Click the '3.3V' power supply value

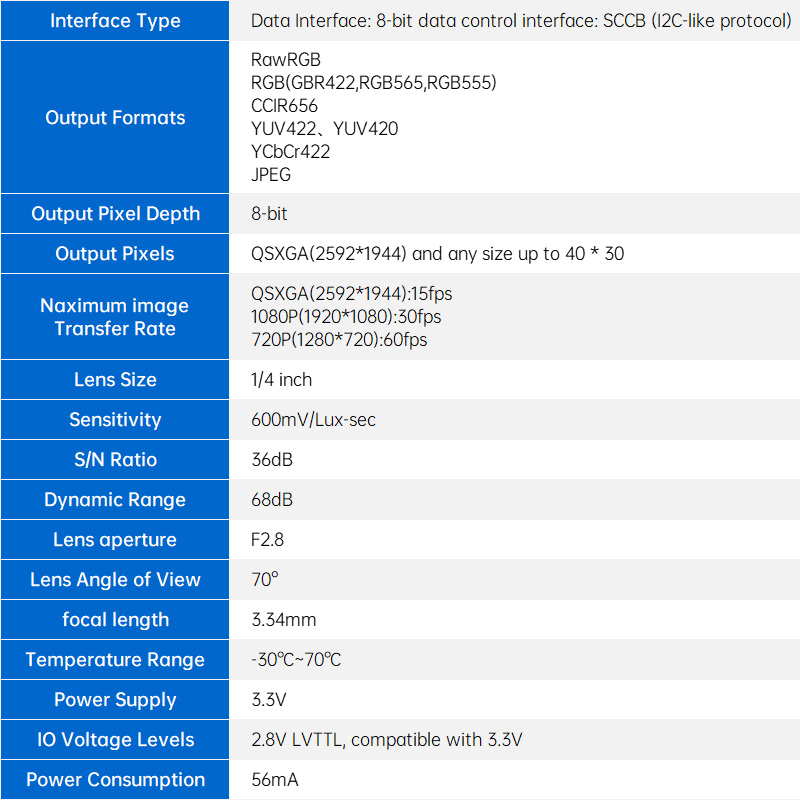click(269, 700)
